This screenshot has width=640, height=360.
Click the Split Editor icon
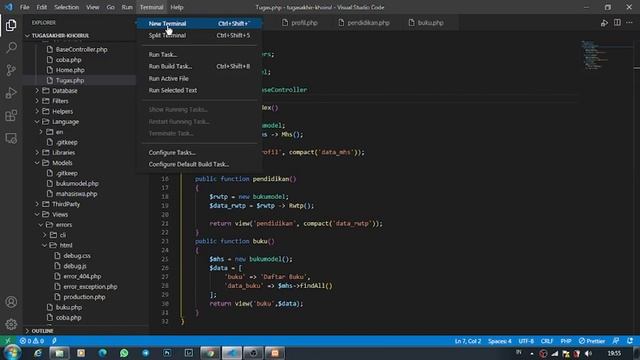pyautogui.click(x=617, y=23)
